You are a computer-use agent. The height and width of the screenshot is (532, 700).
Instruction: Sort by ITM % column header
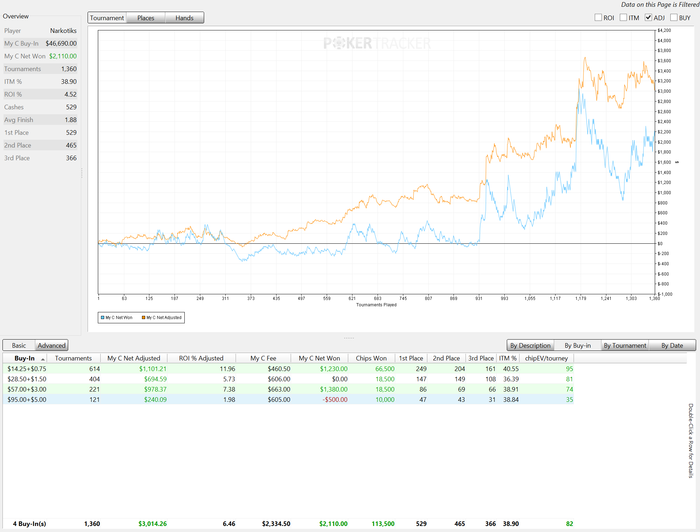click(x=508, y=358)
